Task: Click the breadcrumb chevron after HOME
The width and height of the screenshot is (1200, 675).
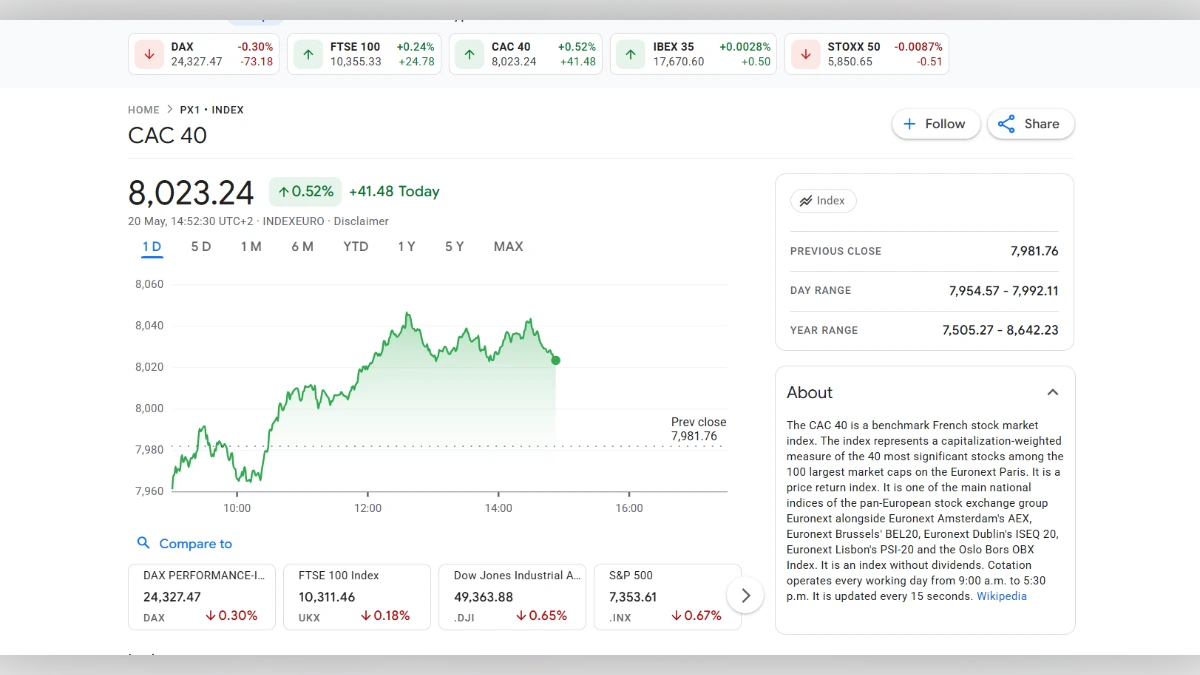Action: click(170, 110)
